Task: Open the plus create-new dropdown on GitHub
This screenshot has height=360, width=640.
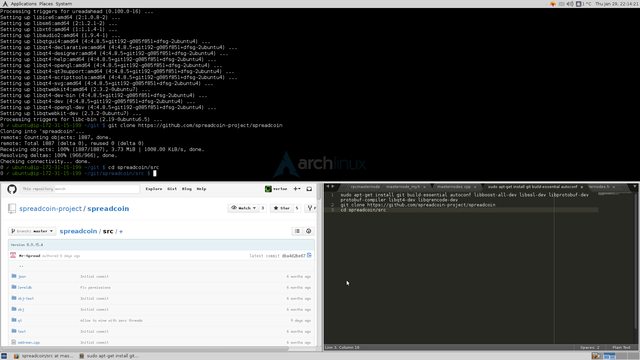Action: click(297, 189)
